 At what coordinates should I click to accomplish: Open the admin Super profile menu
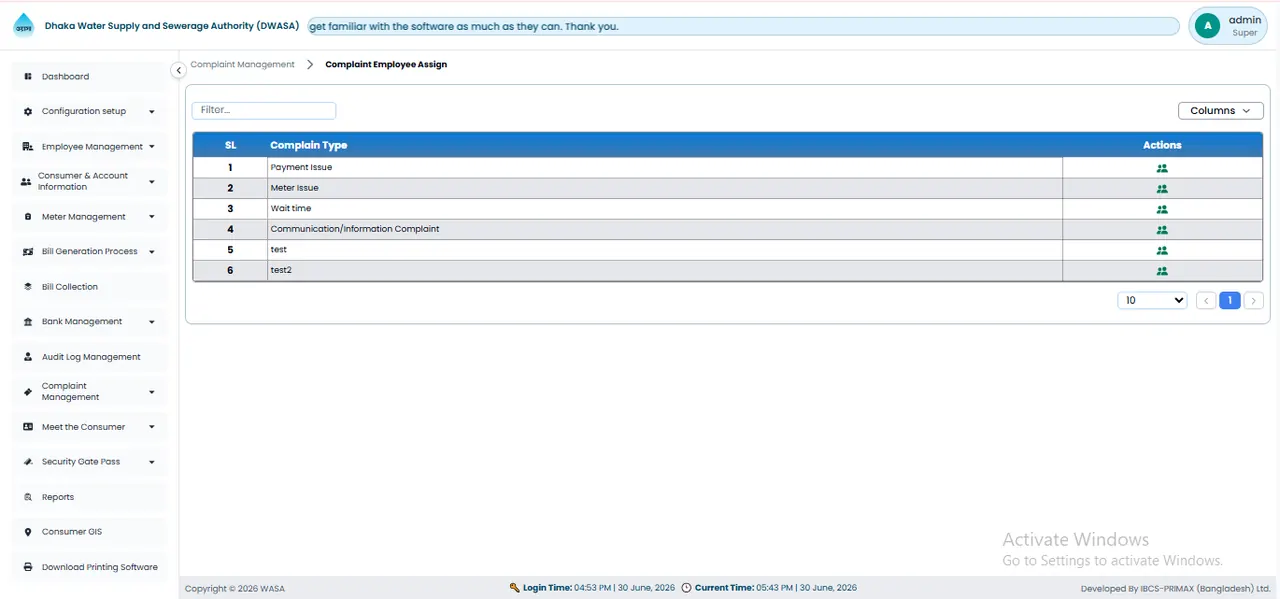click(1228, 26)
